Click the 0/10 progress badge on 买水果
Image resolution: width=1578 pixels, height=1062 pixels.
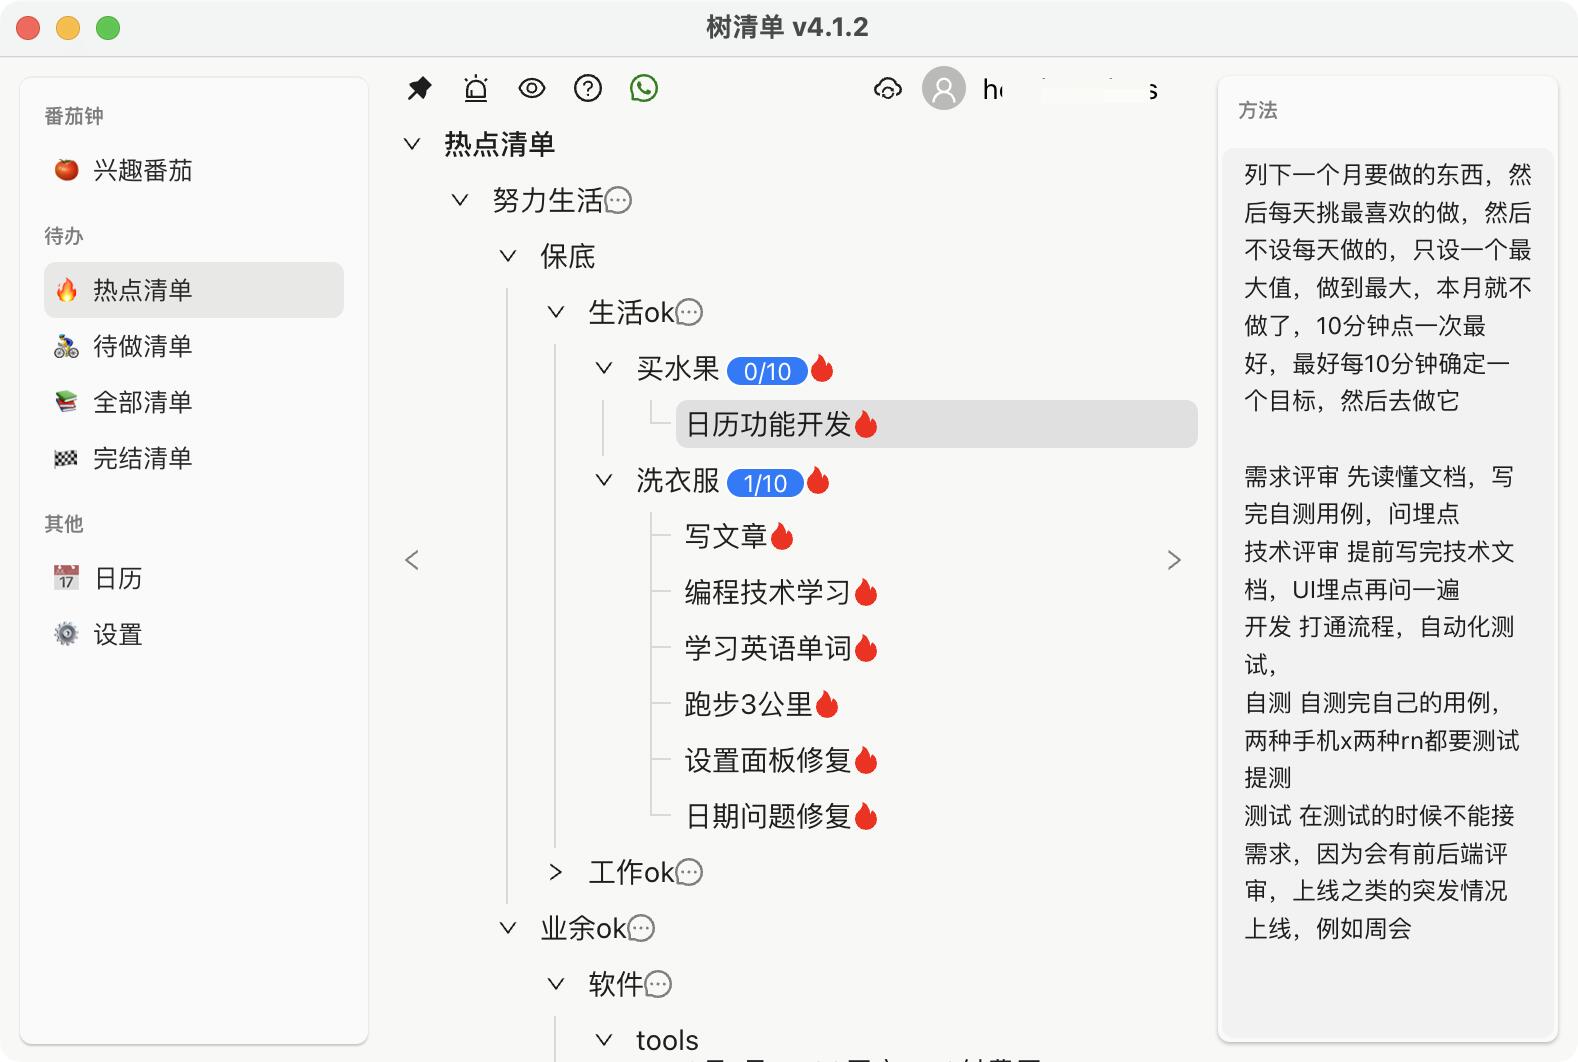pyautogui.click(x=766, y=371)
